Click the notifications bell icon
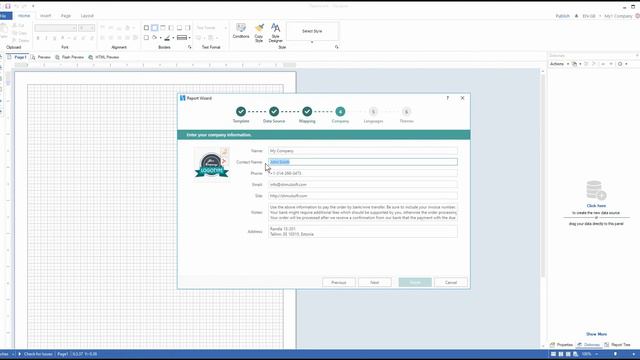This screenshot has height=360, width=640. tap(576, 16)
